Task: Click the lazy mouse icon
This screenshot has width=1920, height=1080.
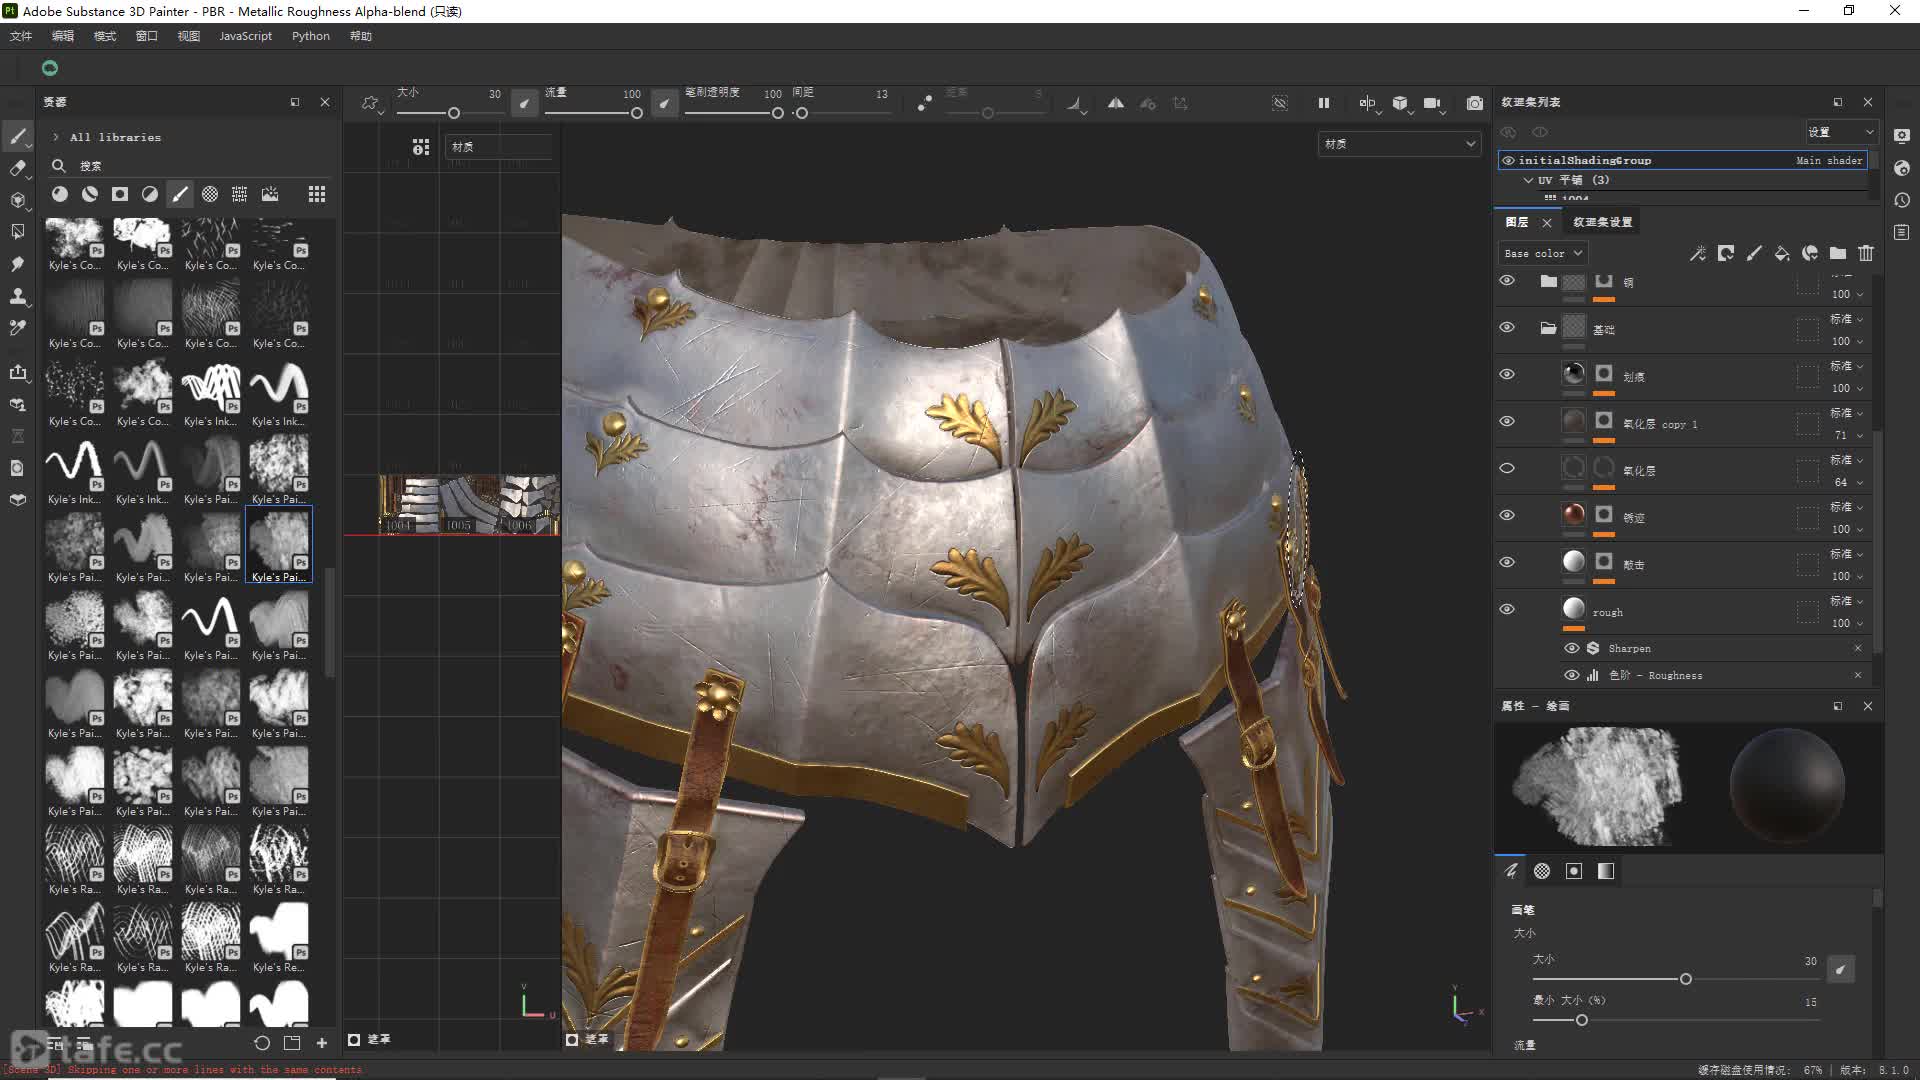Action: click(925, 103)
